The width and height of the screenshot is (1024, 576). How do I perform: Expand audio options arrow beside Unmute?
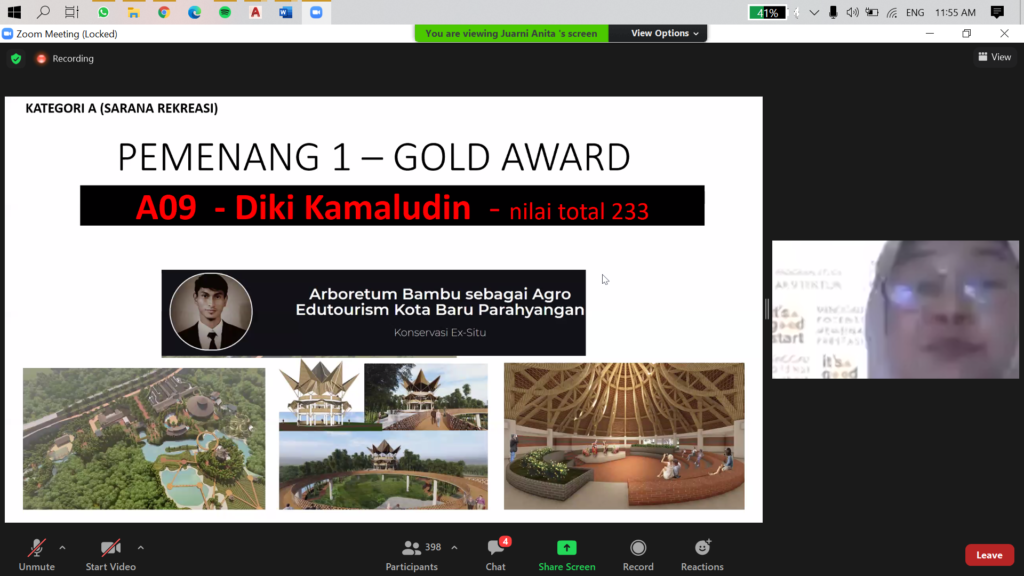coord(62,548)
